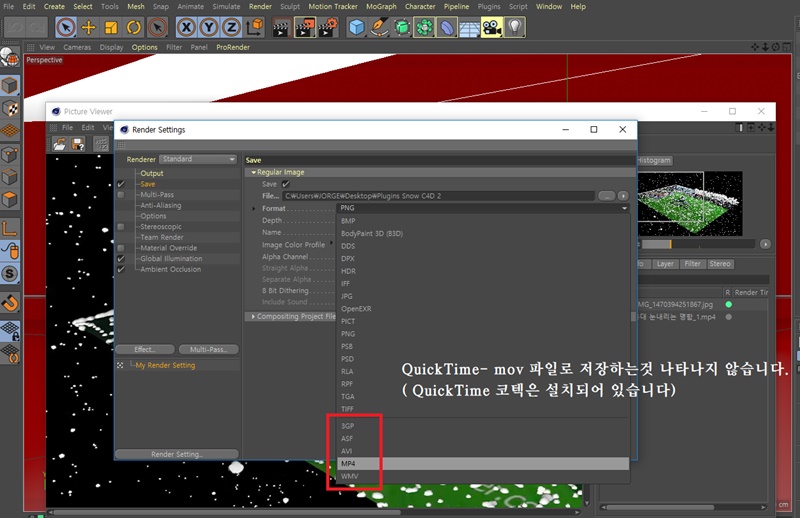Collapse the Regular Image section
Image resolution: width=800 pixels, height=518 pixels.
pyautogui.click(x=254, y=172)
